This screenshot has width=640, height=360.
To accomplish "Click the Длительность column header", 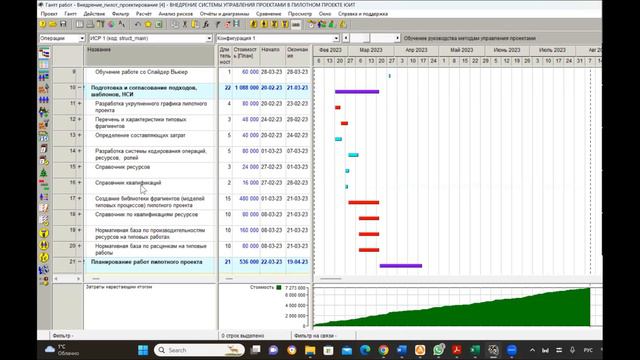I will 225,56.
